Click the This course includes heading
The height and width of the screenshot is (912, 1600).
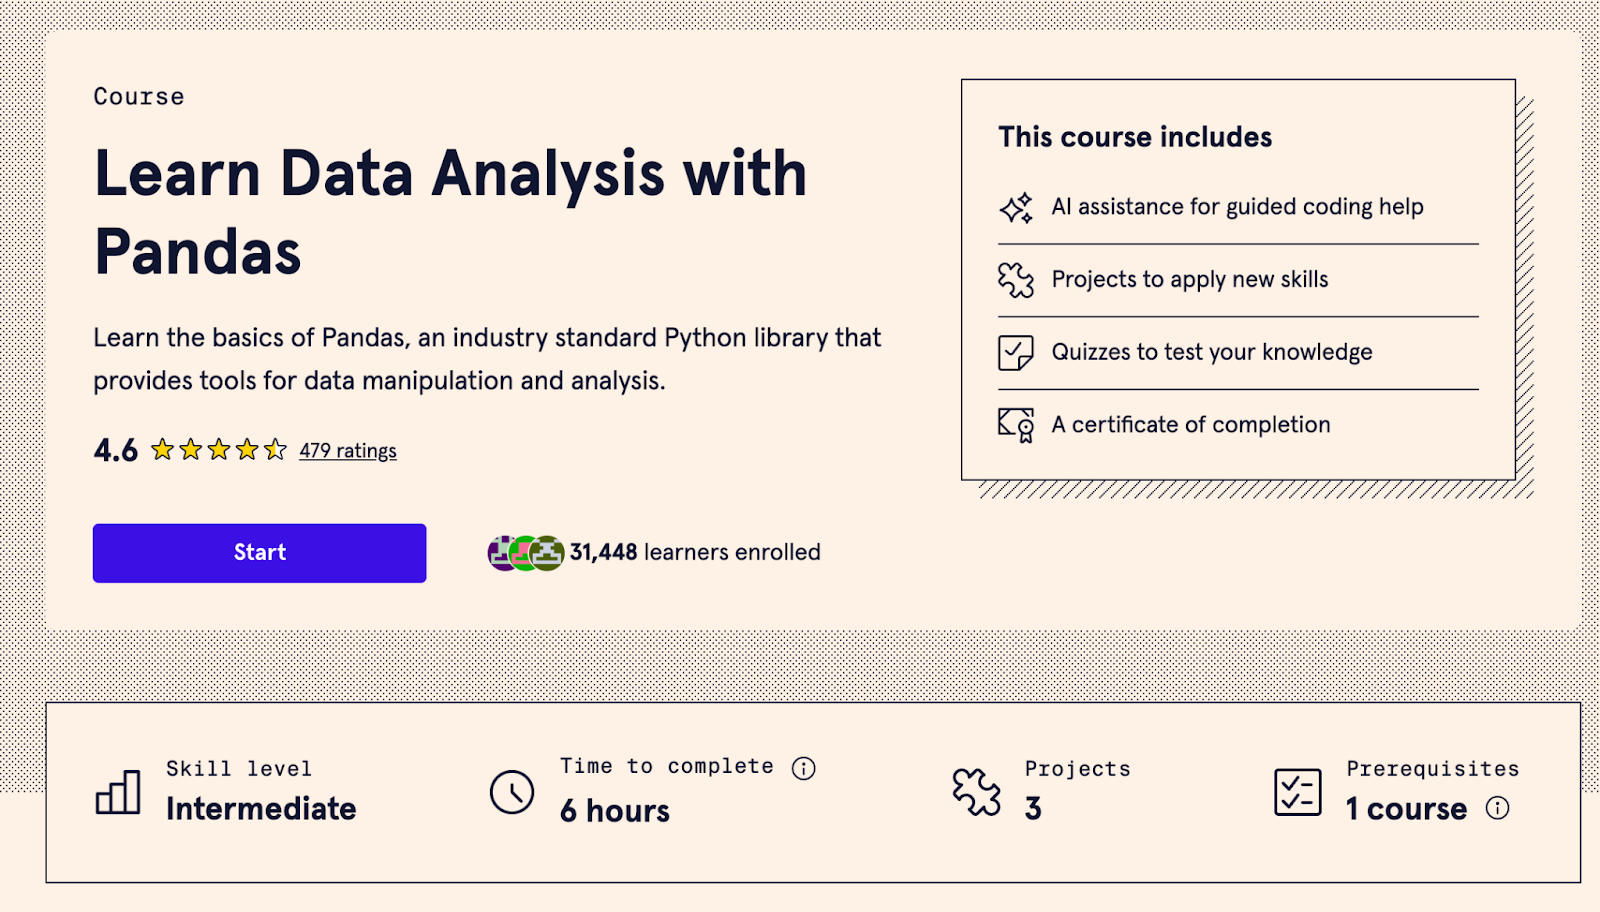(x=1135, y=137)
